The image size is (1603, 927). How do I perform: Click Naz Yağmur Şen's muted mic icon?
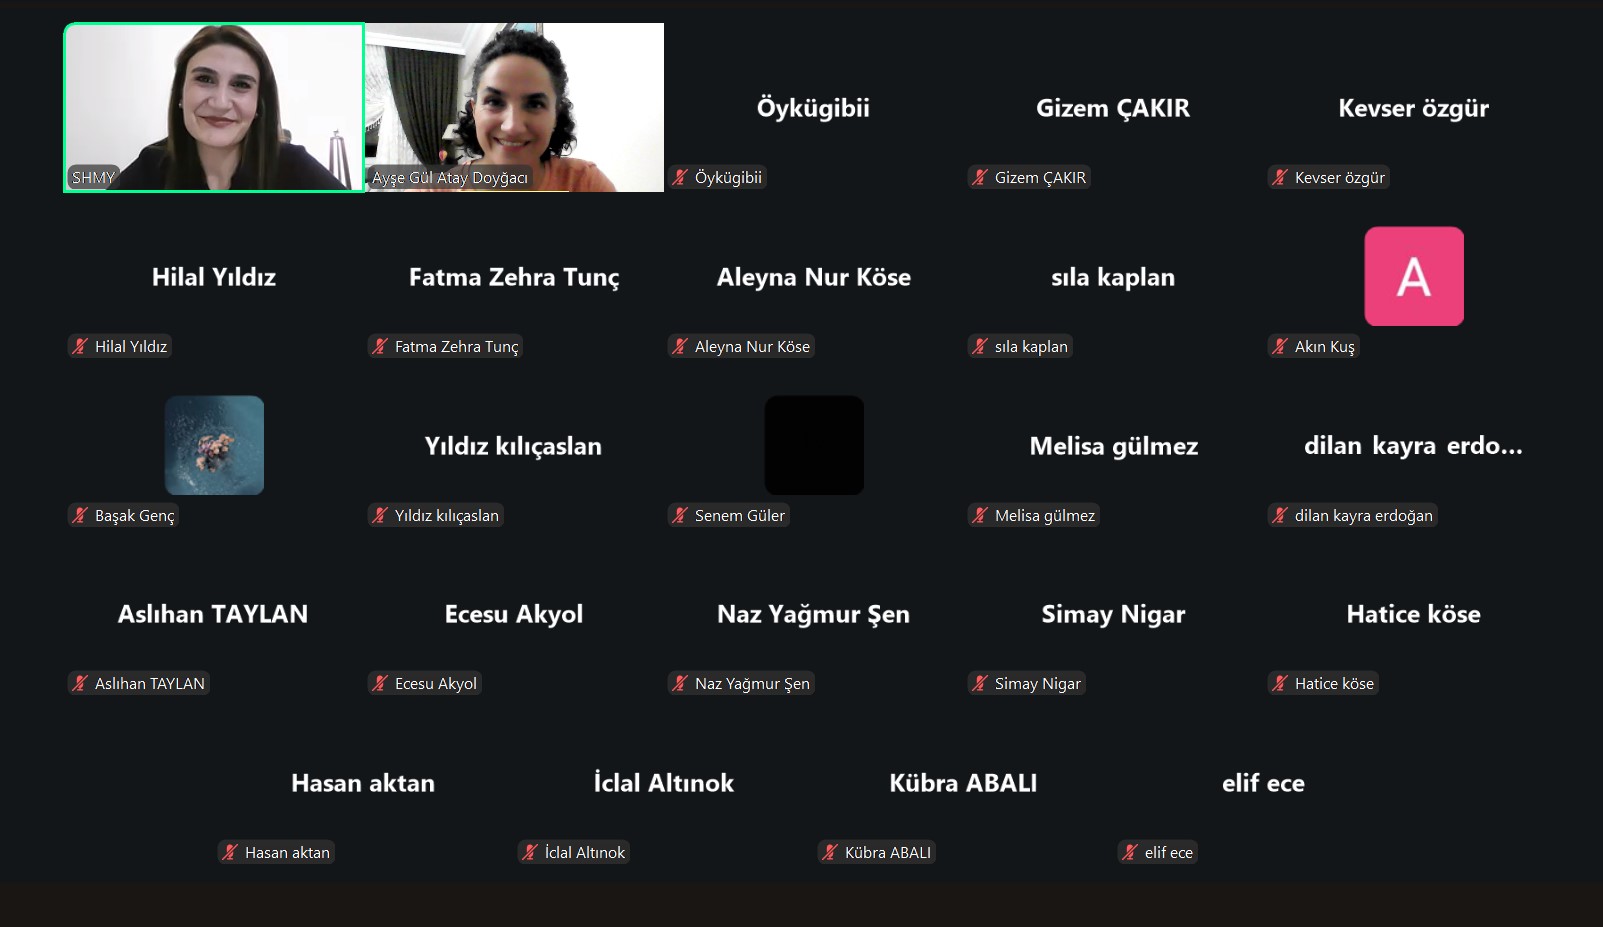pyautogui.click(x=680, y=684)
